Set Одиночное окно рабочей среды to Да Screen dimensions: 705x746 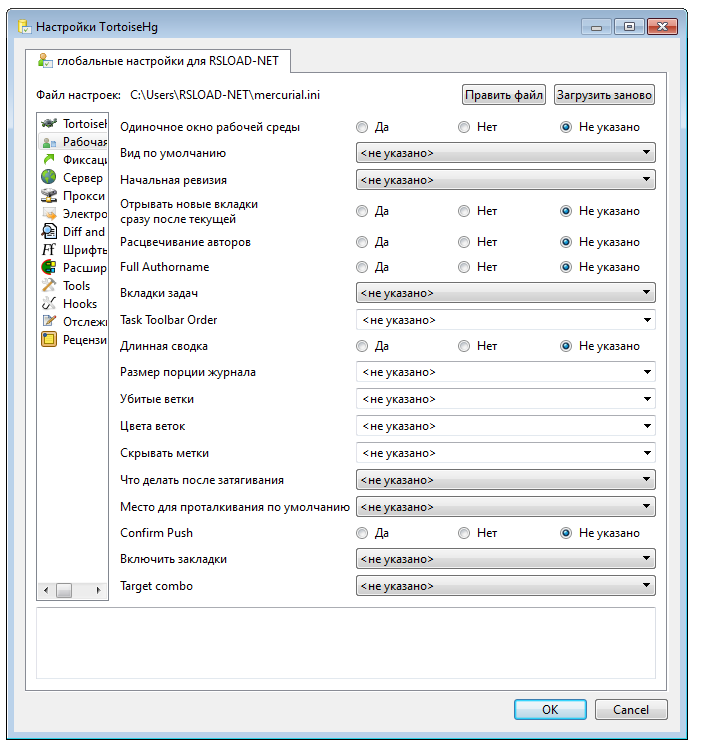tap(362, 127)
